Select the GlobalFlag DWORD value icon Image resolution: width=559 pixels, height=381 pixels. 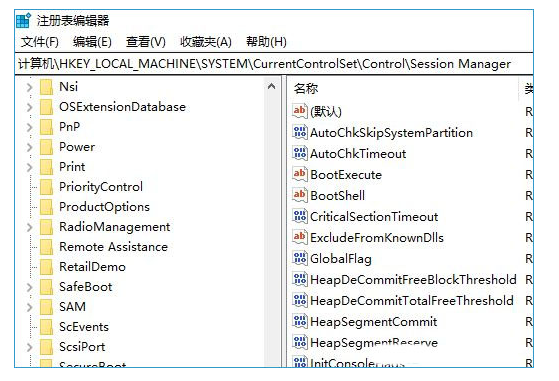pos(299,258)
